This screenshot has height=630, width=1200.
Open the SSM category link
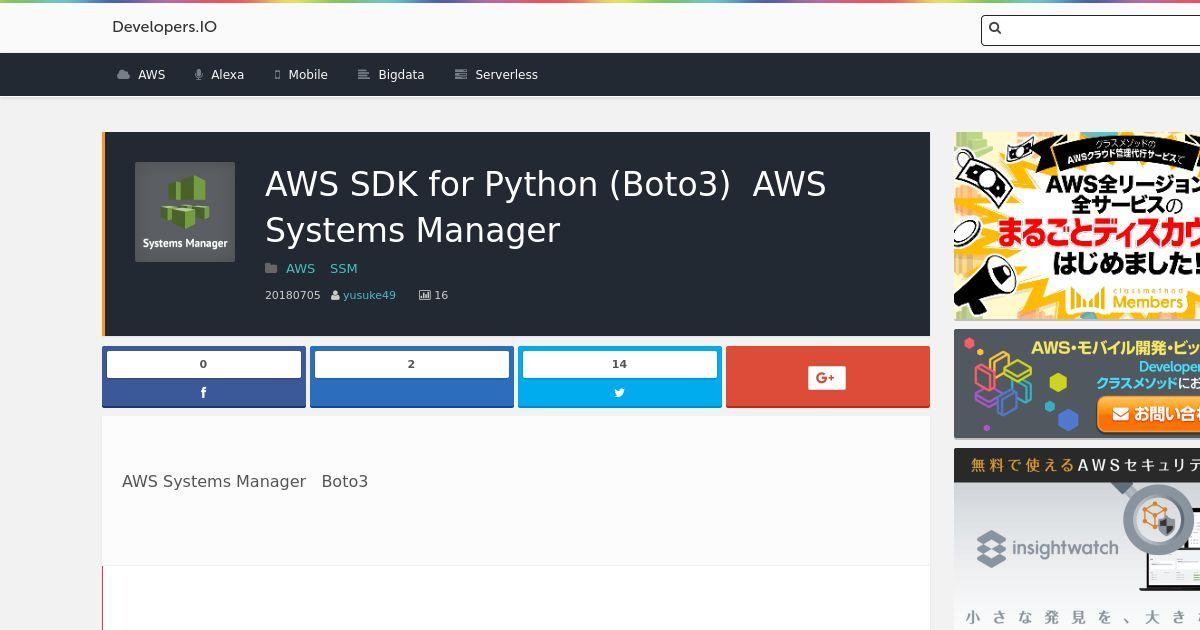343,268
